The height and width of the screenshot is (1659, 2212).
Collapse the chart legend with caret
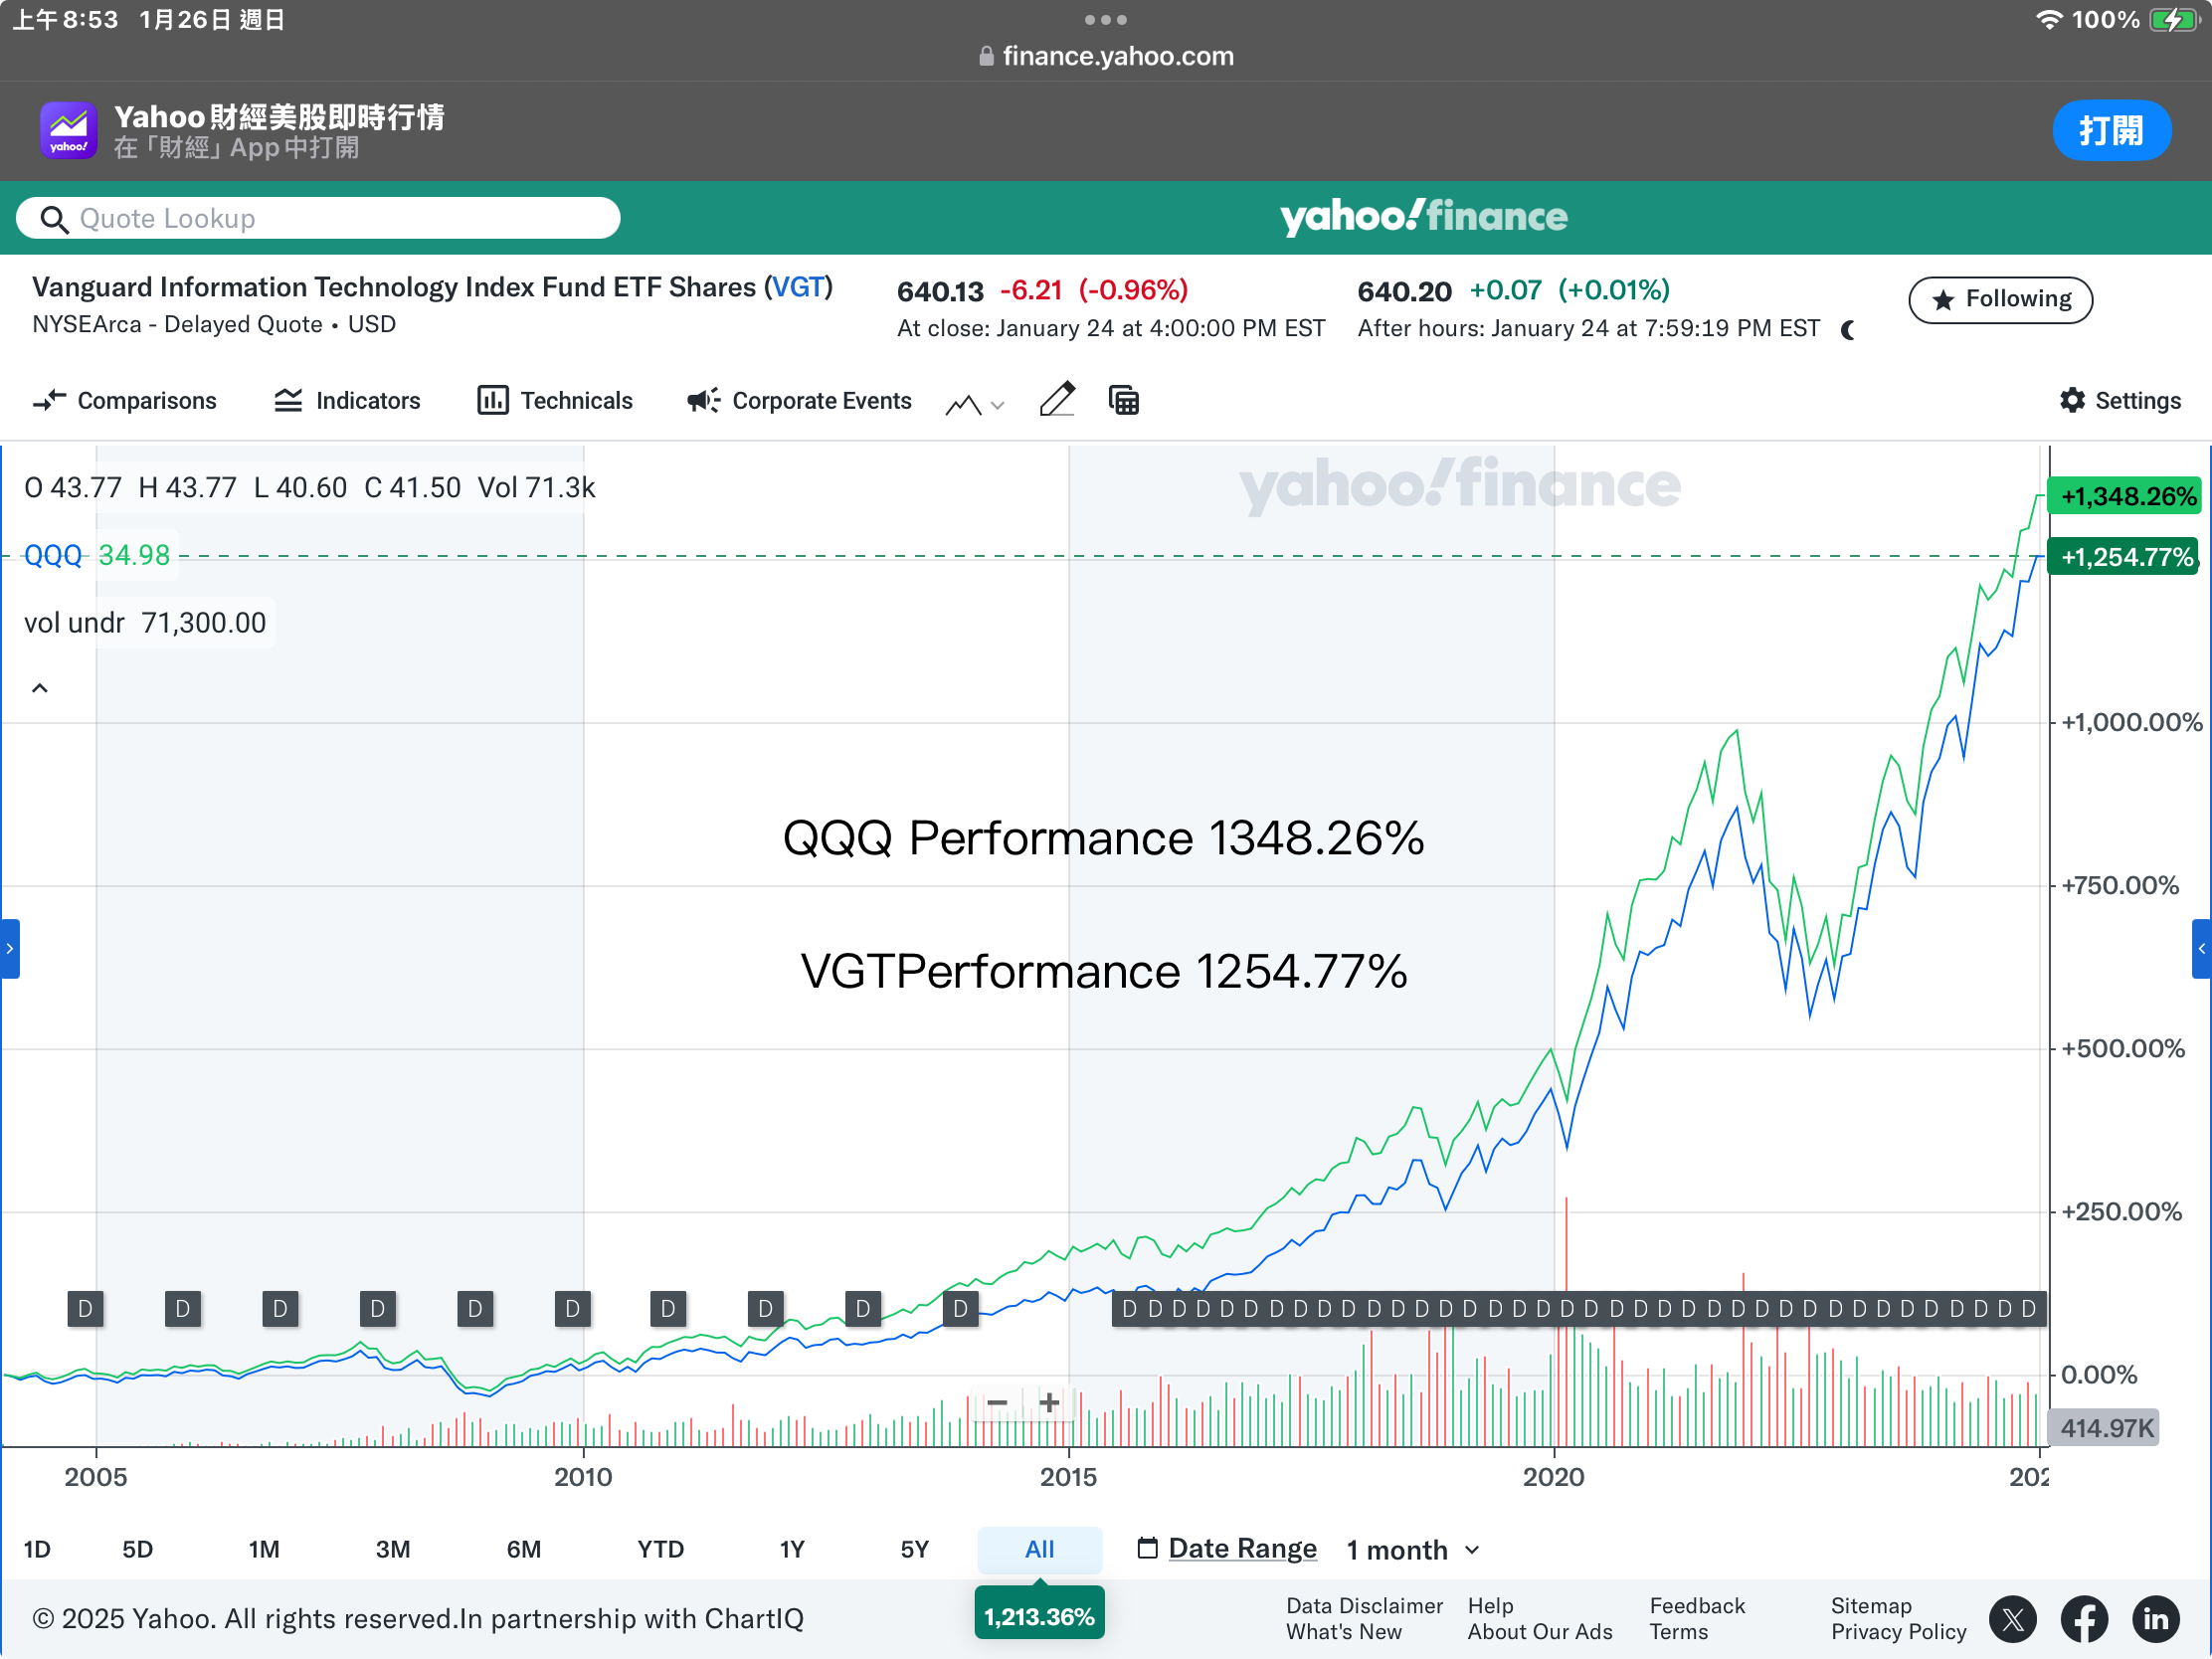(40, 688)
